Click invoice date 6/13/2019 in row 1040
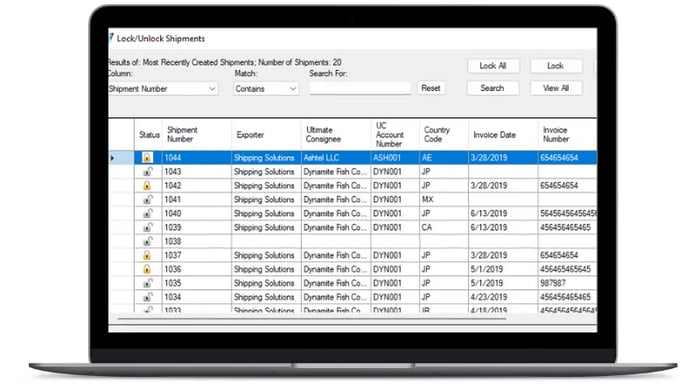The width and height of the screenshot is (700, 390). click(x=503, y=213)
